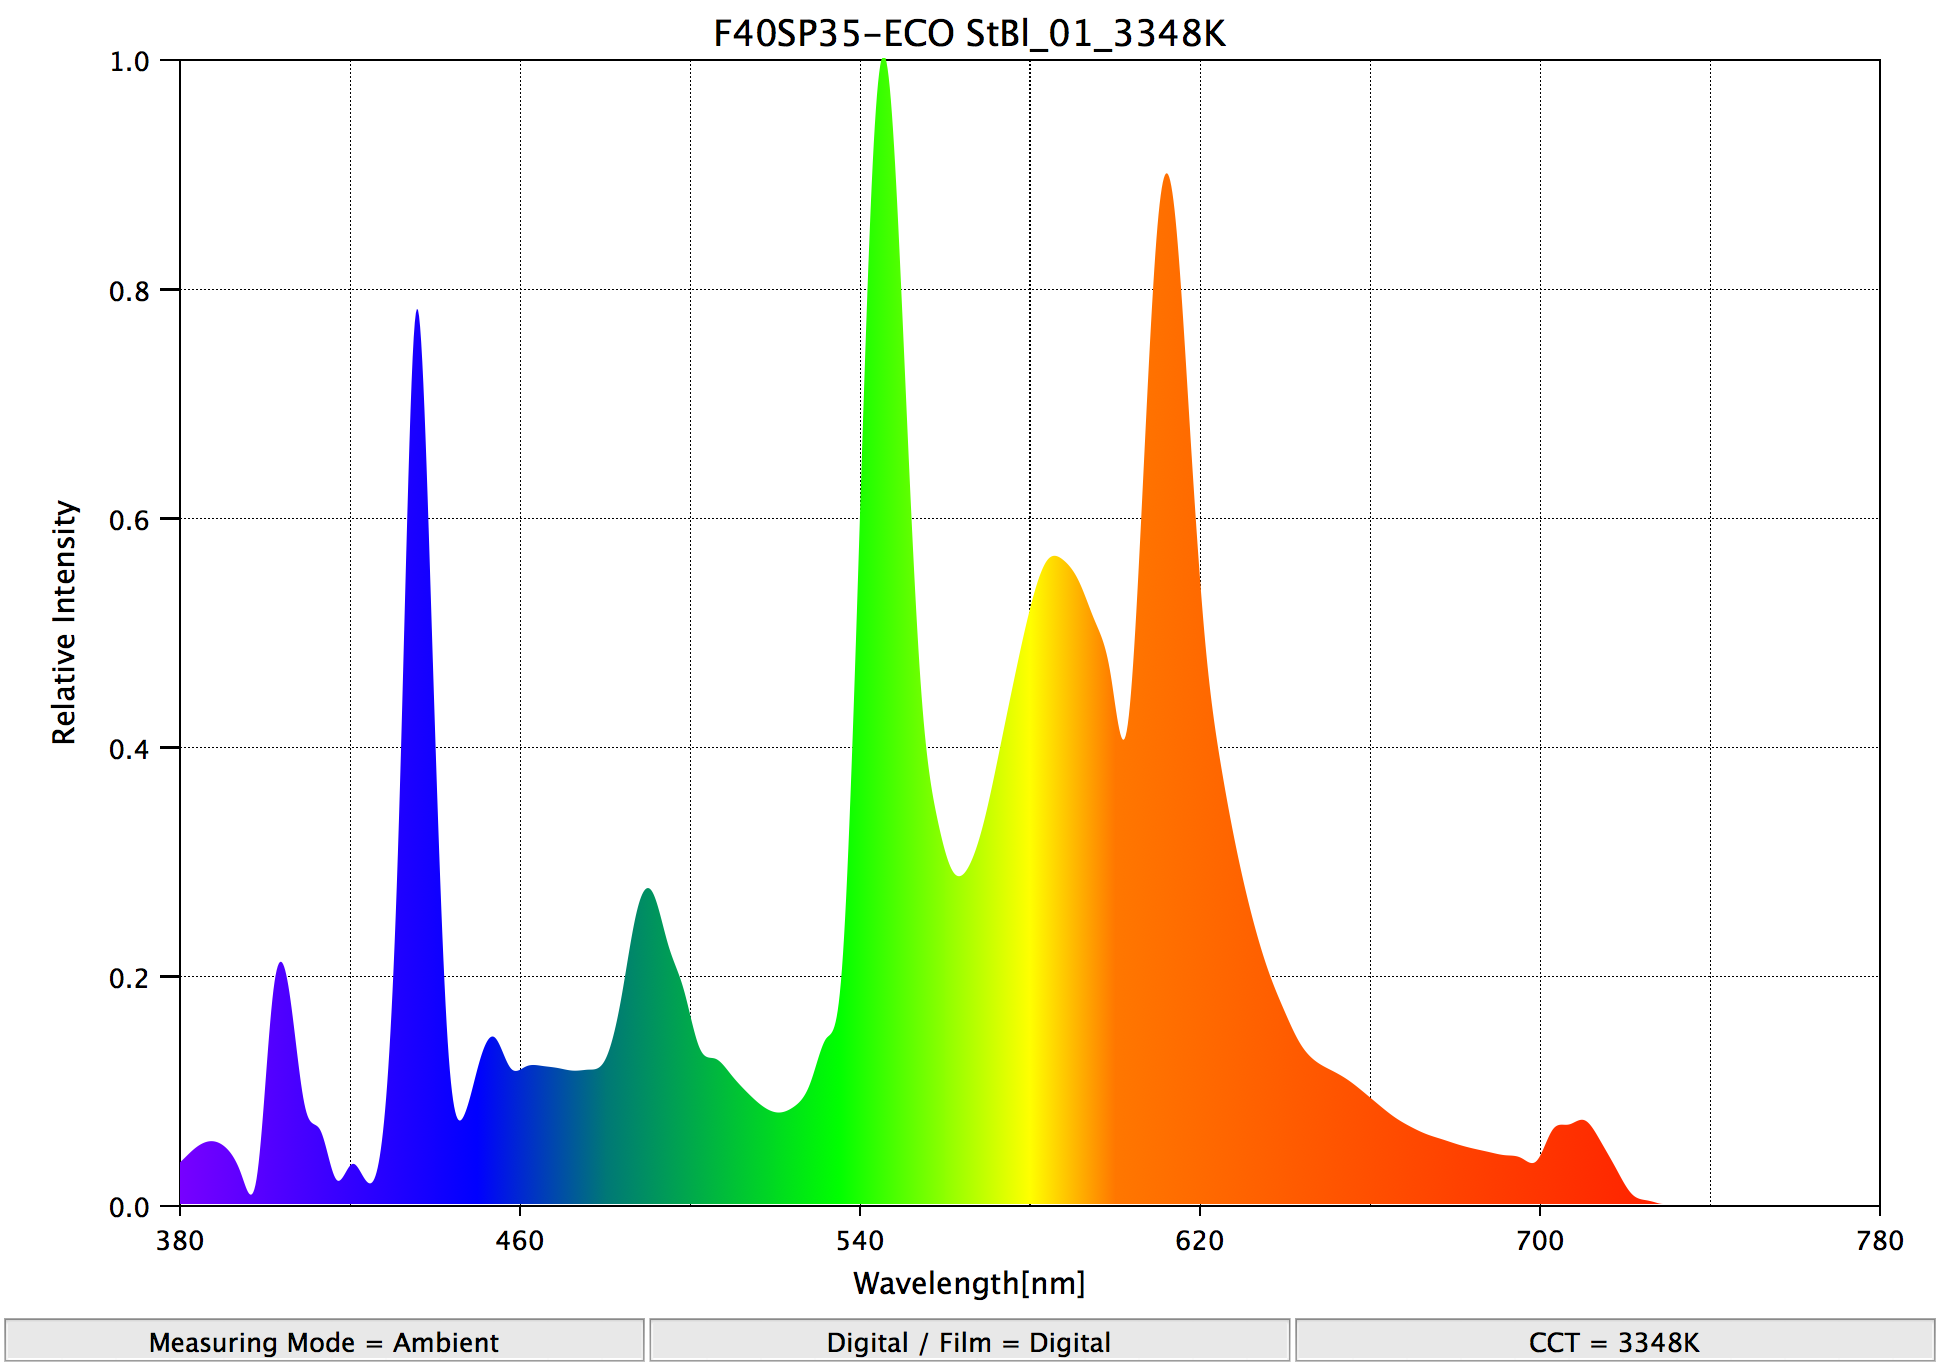Click the CCT = 3348K button
Viewport: 1940px width, 1366px height.
coord(1613,1341)
